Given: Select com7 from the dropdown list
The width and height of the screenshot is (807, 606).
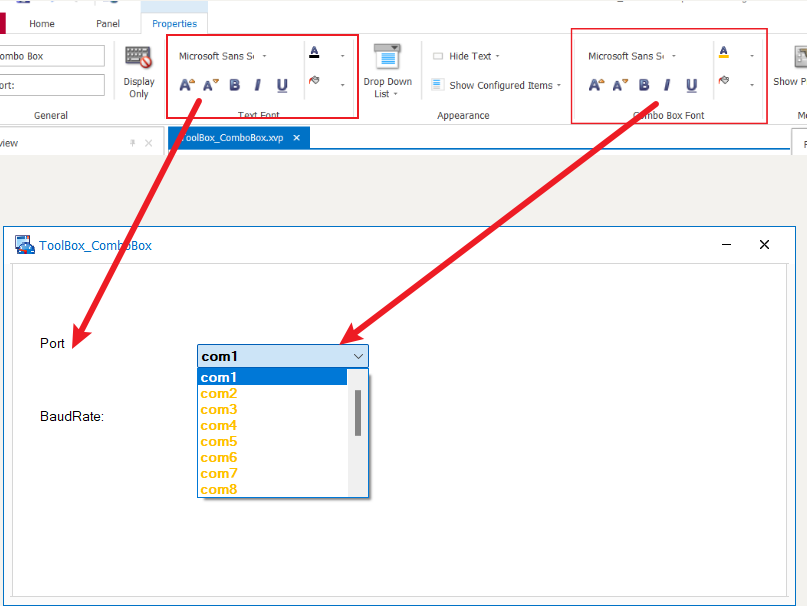Looking at the screenshot, I should pyautogui.click(x=272, y=473).
